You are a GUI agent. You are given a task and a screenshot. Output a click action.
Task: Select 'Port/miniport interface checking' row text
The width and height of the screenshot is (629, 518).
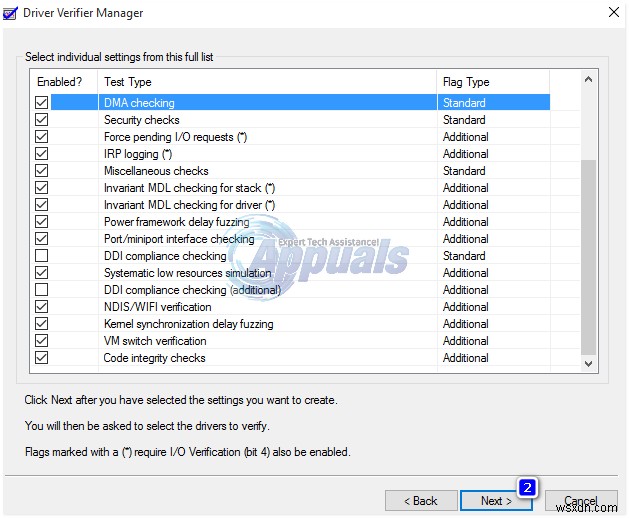tap(179, 239)
